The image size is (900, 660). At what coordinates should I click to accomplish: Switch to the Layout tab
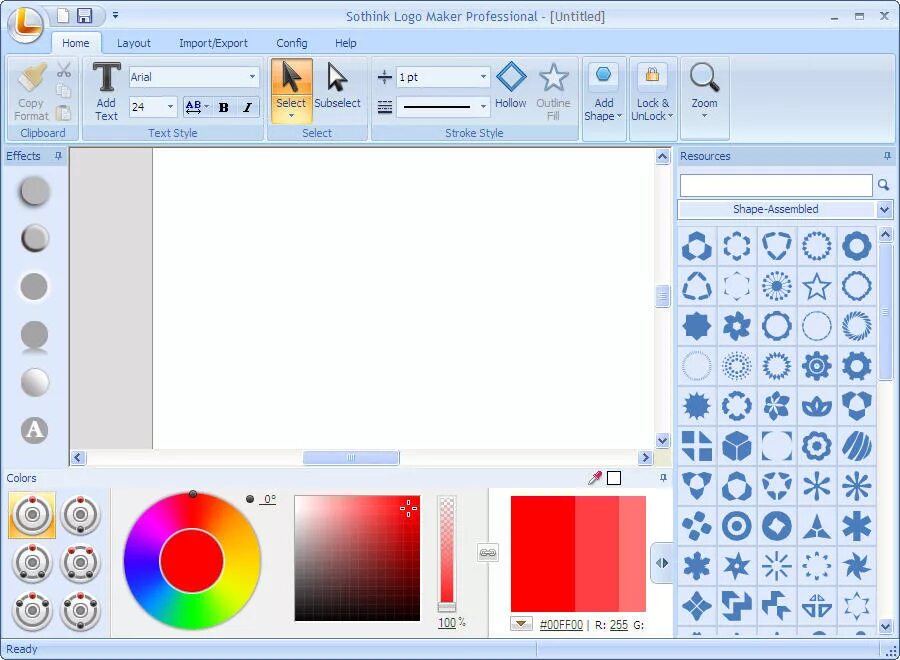click(x=134, y=43)
